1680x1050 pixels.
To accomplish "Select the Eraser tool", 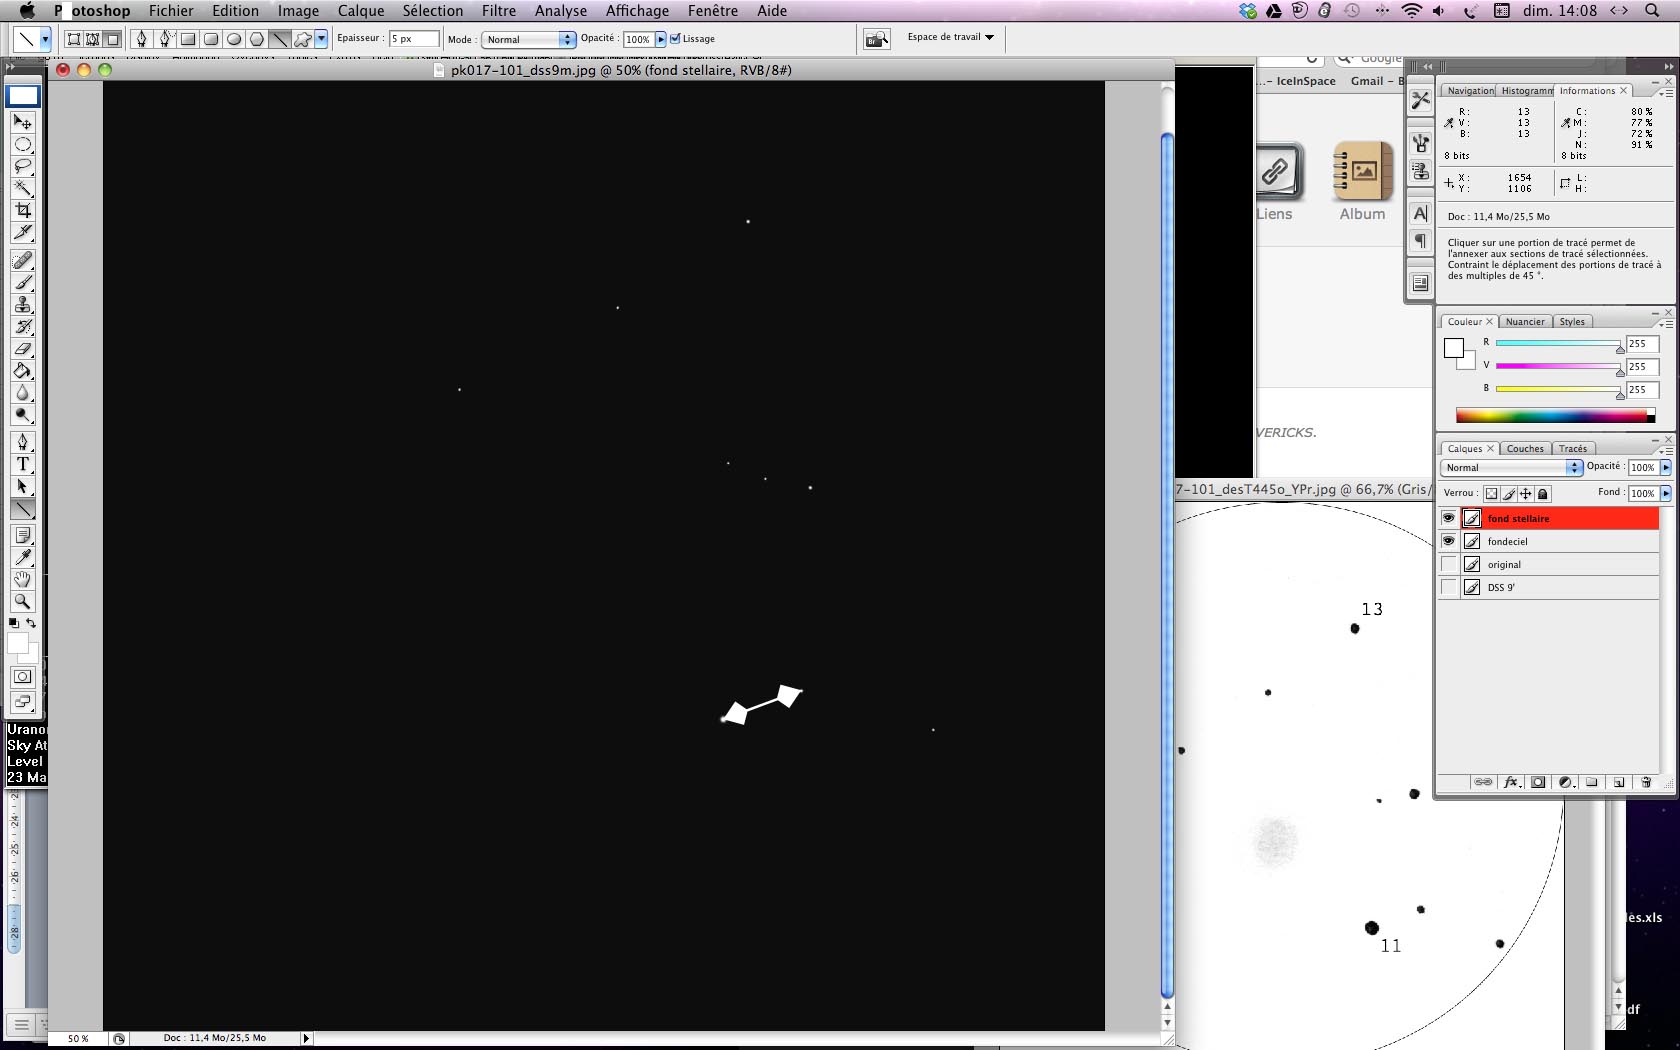I will click(22, 348).
